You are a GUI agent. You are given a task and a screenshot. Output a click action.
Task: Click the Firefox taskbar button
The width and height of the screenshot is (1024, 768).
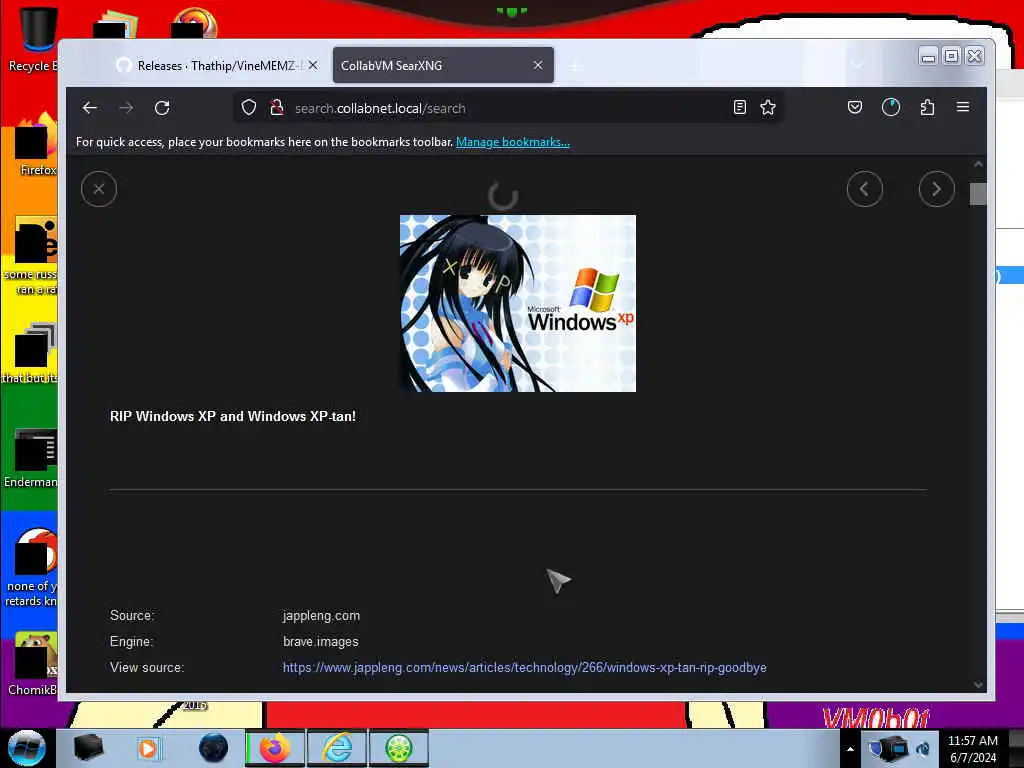pyautogui.click(x=275, y=748)
